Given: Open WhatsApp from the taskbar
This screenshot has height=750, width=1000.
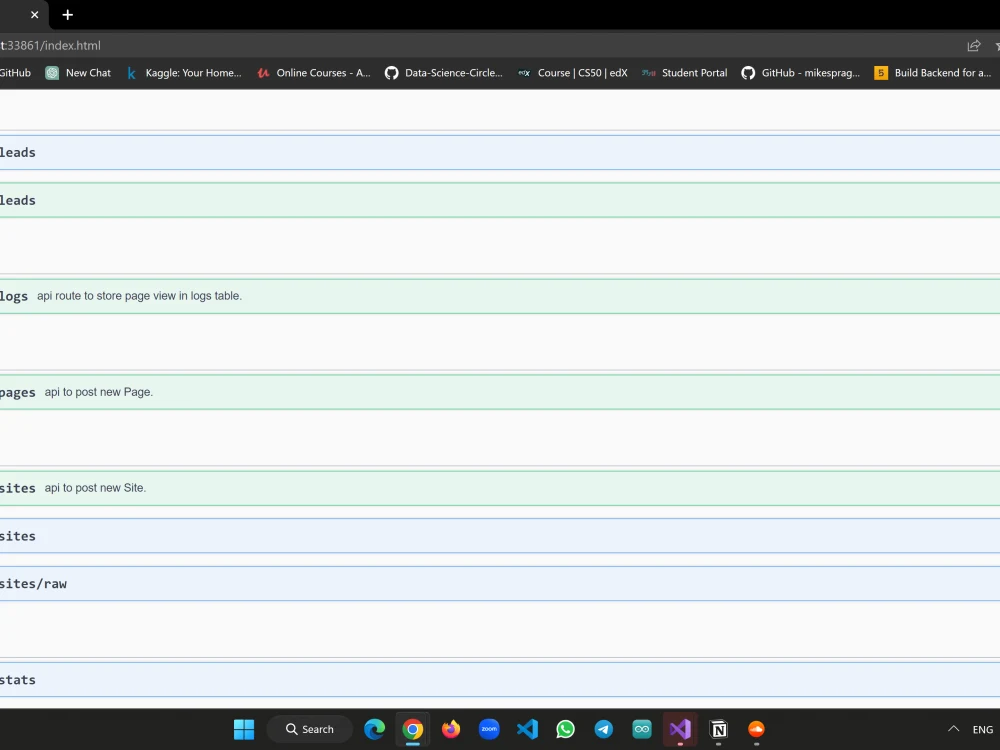Looking at the screenshot, I should pos(565,729).
